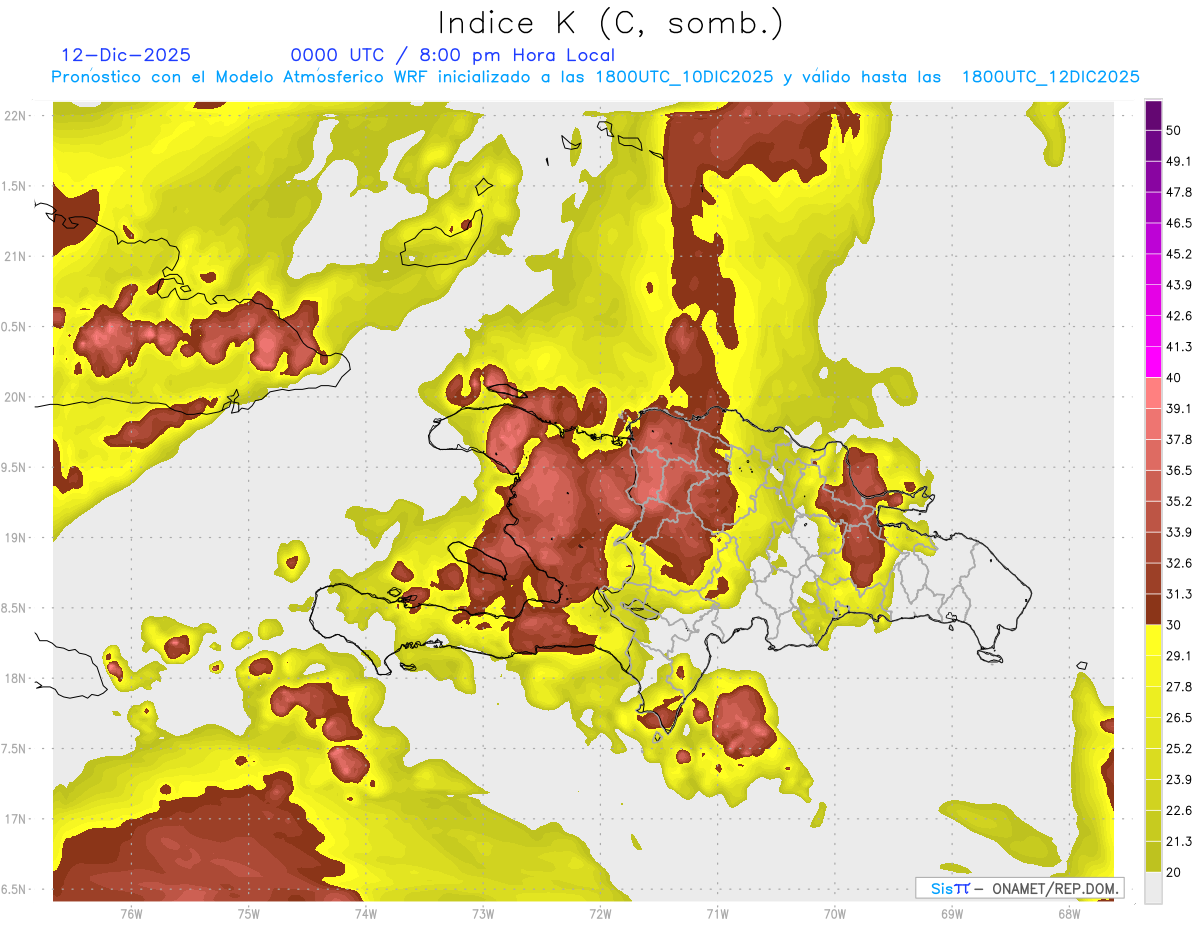Click the colorbar value "25.2"
The width and height of the screenshot is (1200, 927).
point(1179,748)
